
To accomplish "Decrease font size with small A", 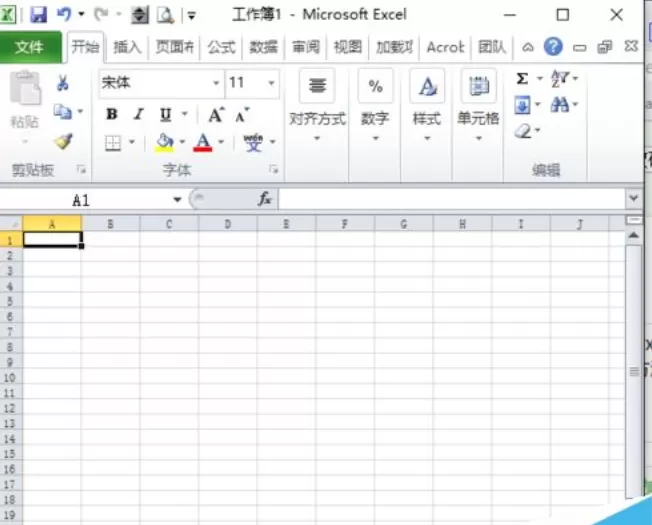I will pyautogui.click(x=242, y=115).
